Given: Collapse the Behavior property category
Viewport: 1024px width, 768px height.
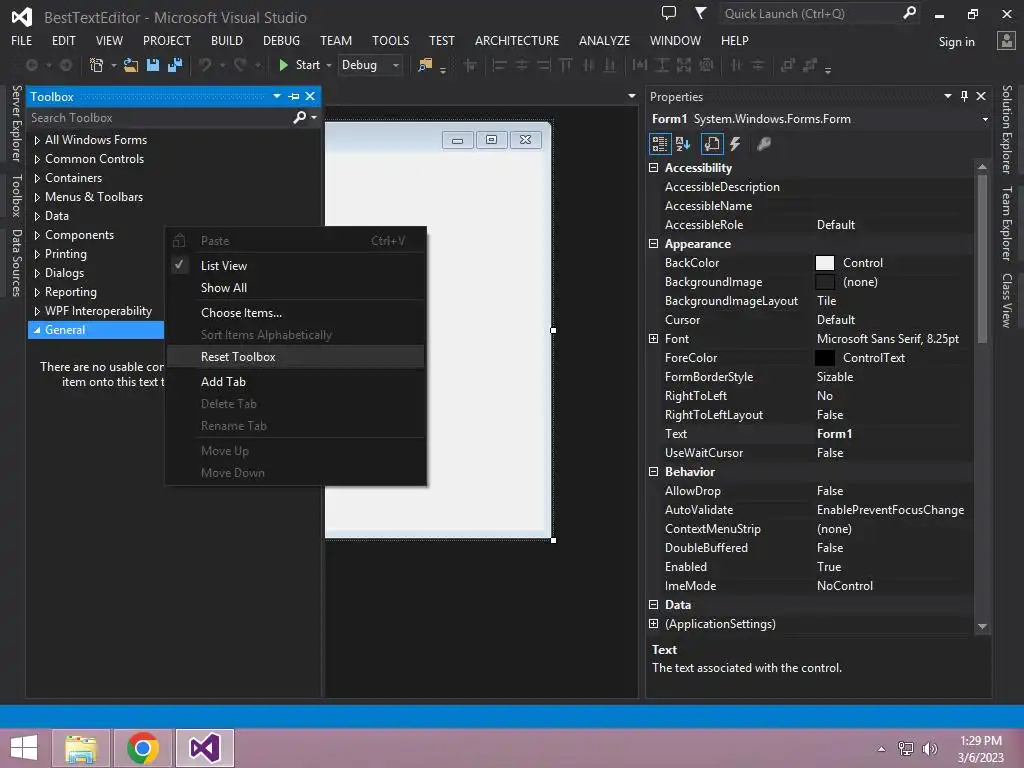Looking at the screenshot, I should (653, 471).
